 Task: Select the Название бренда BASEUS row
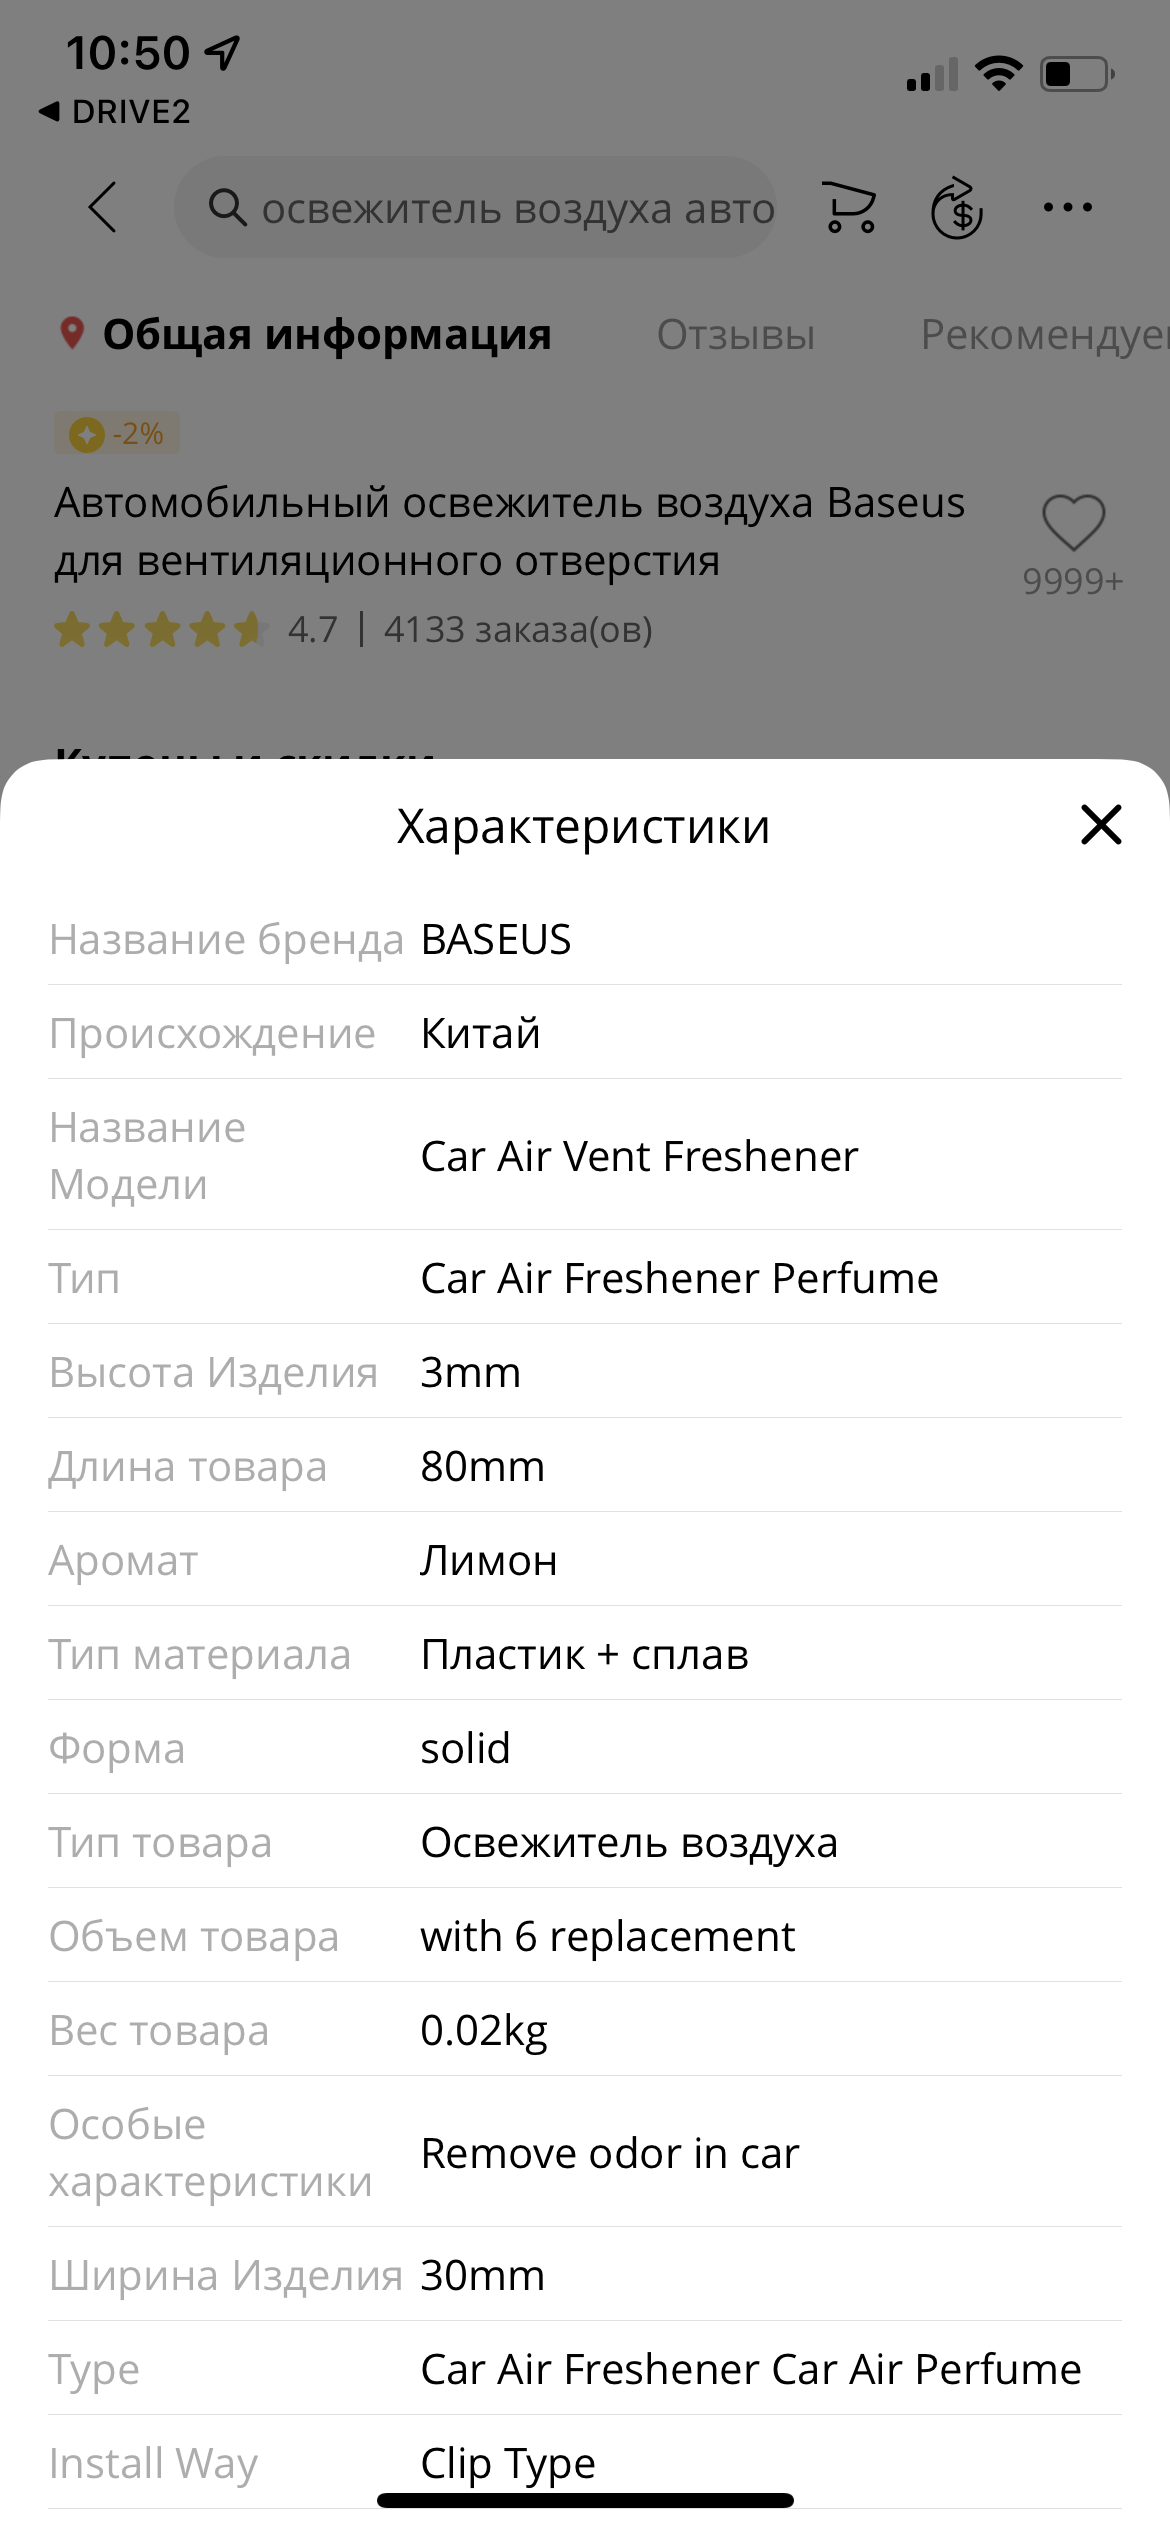(585, 939)
